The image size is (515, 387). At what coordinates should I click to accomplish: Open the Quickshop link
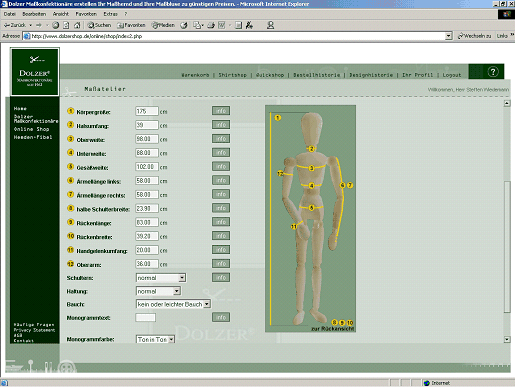[270, 75]
